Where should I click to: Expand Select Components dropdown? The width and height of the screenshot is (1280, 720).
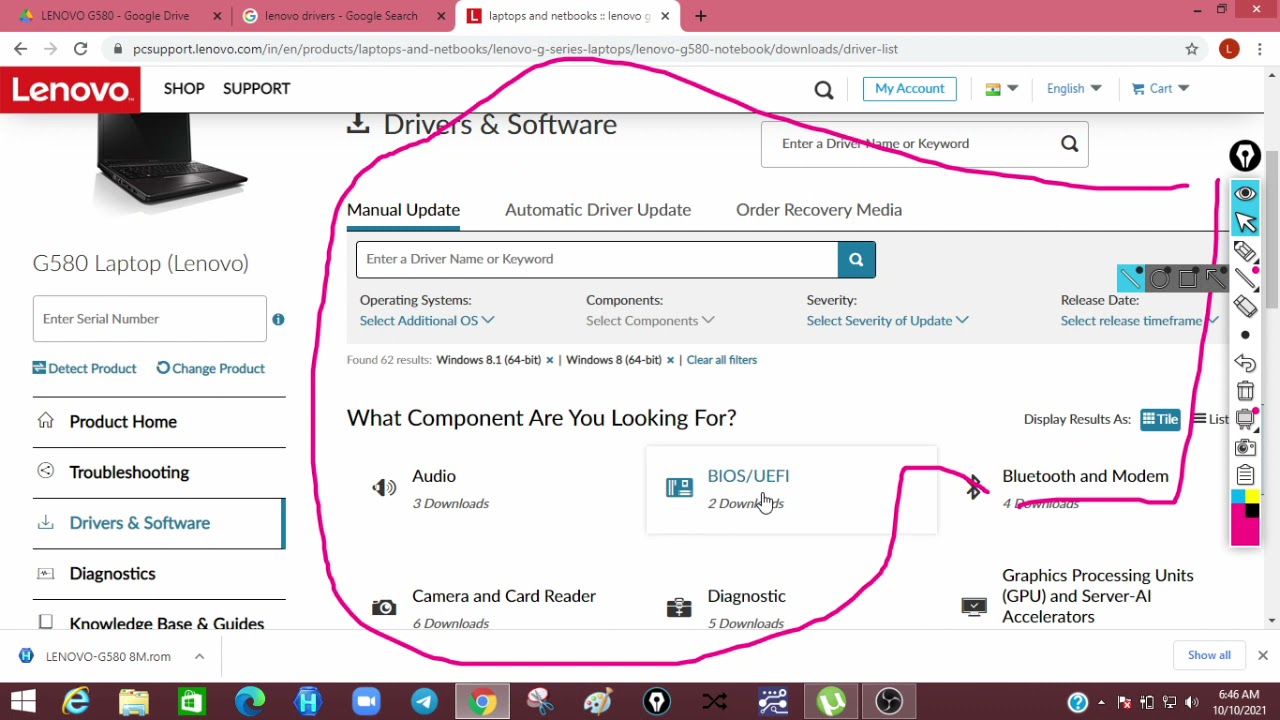click(650, 321)
